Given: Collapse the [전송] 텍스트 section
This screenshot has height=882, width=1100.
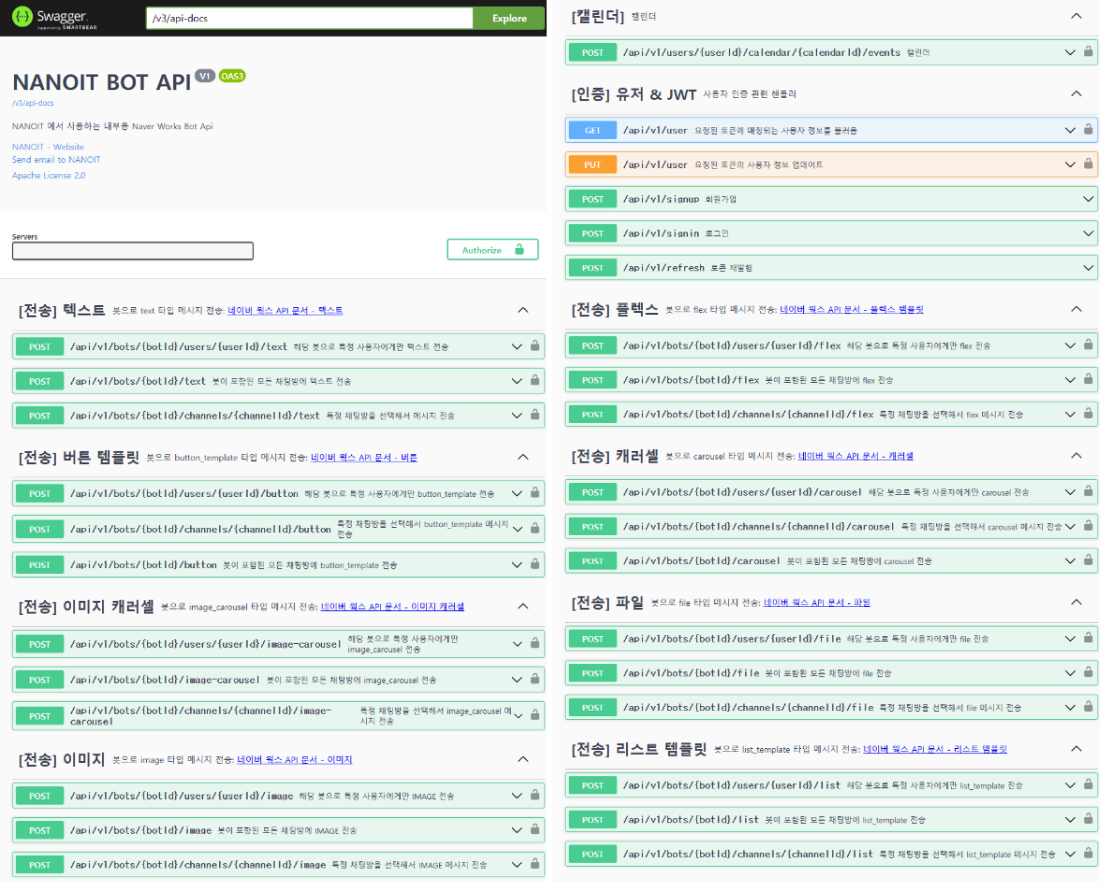Looking at the screenshot, I should coord(522,310).
